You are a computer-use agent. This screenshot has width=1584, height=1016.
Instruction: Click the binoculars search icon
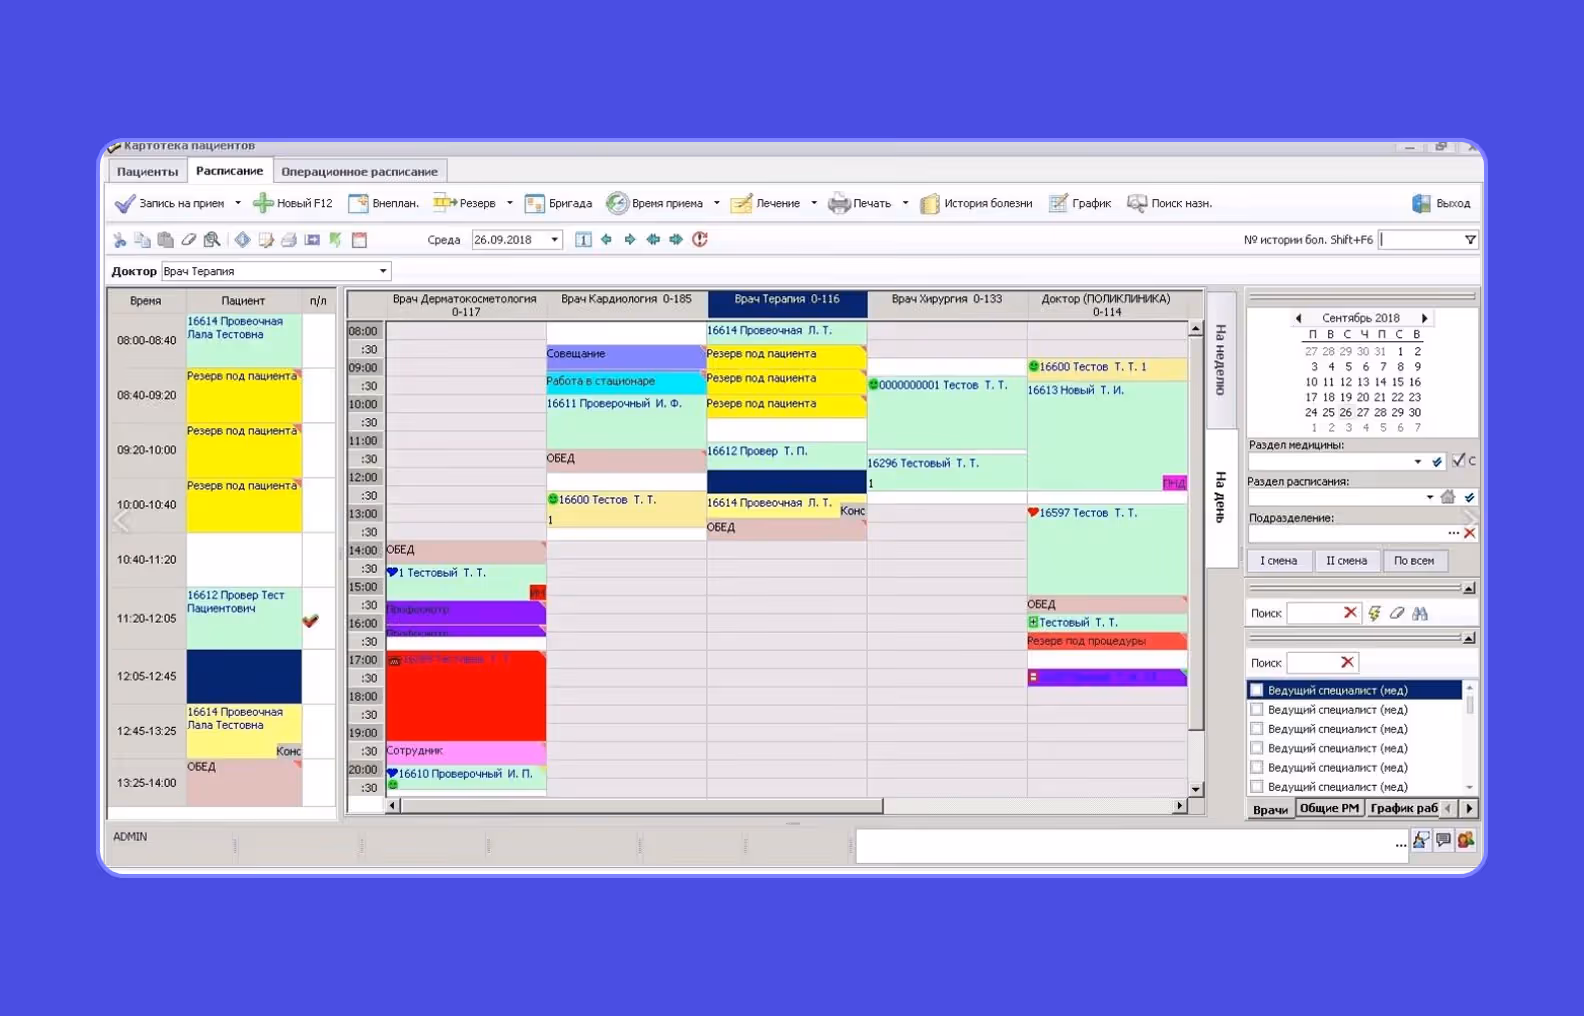point(1420,613)
